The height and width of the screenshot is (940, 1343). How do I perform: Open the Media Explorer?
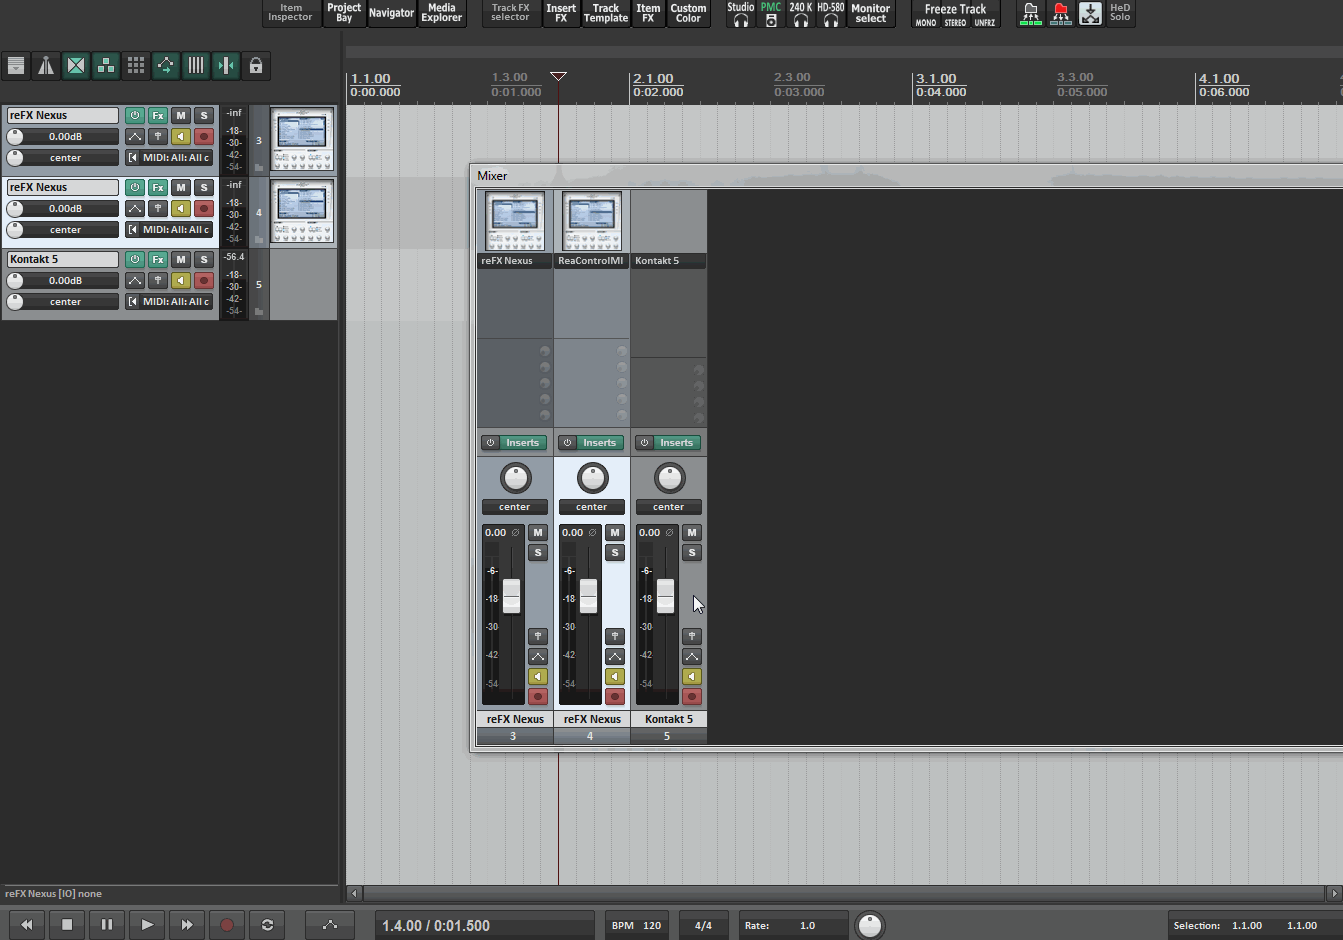pos(441,14)
